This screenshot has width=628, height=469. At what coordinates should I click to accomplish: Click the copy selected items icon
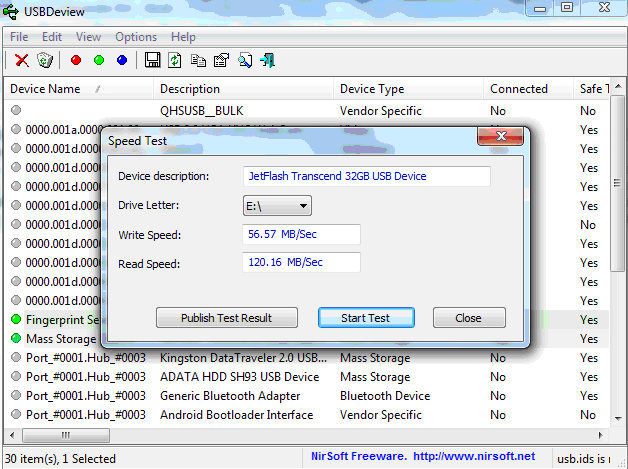pos(198,60)
